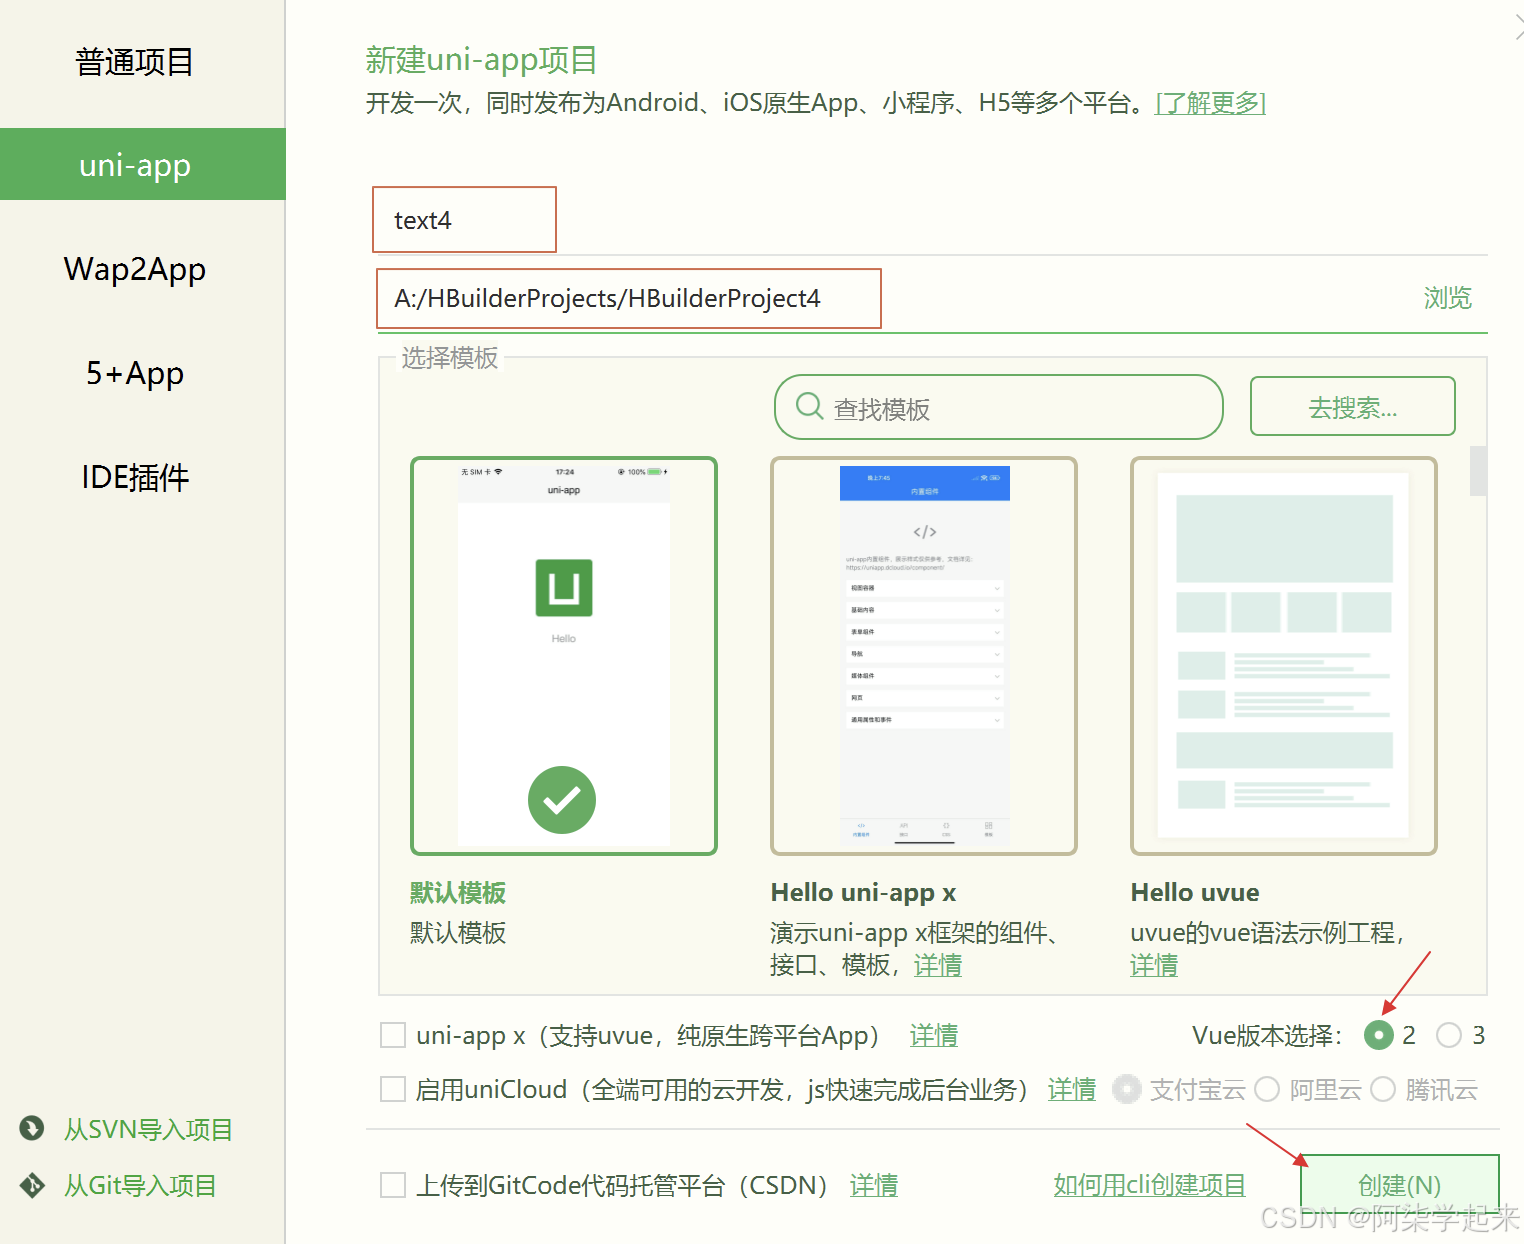Click the Git import icon
The image size is (1524, 1244).
point(32,1185)
